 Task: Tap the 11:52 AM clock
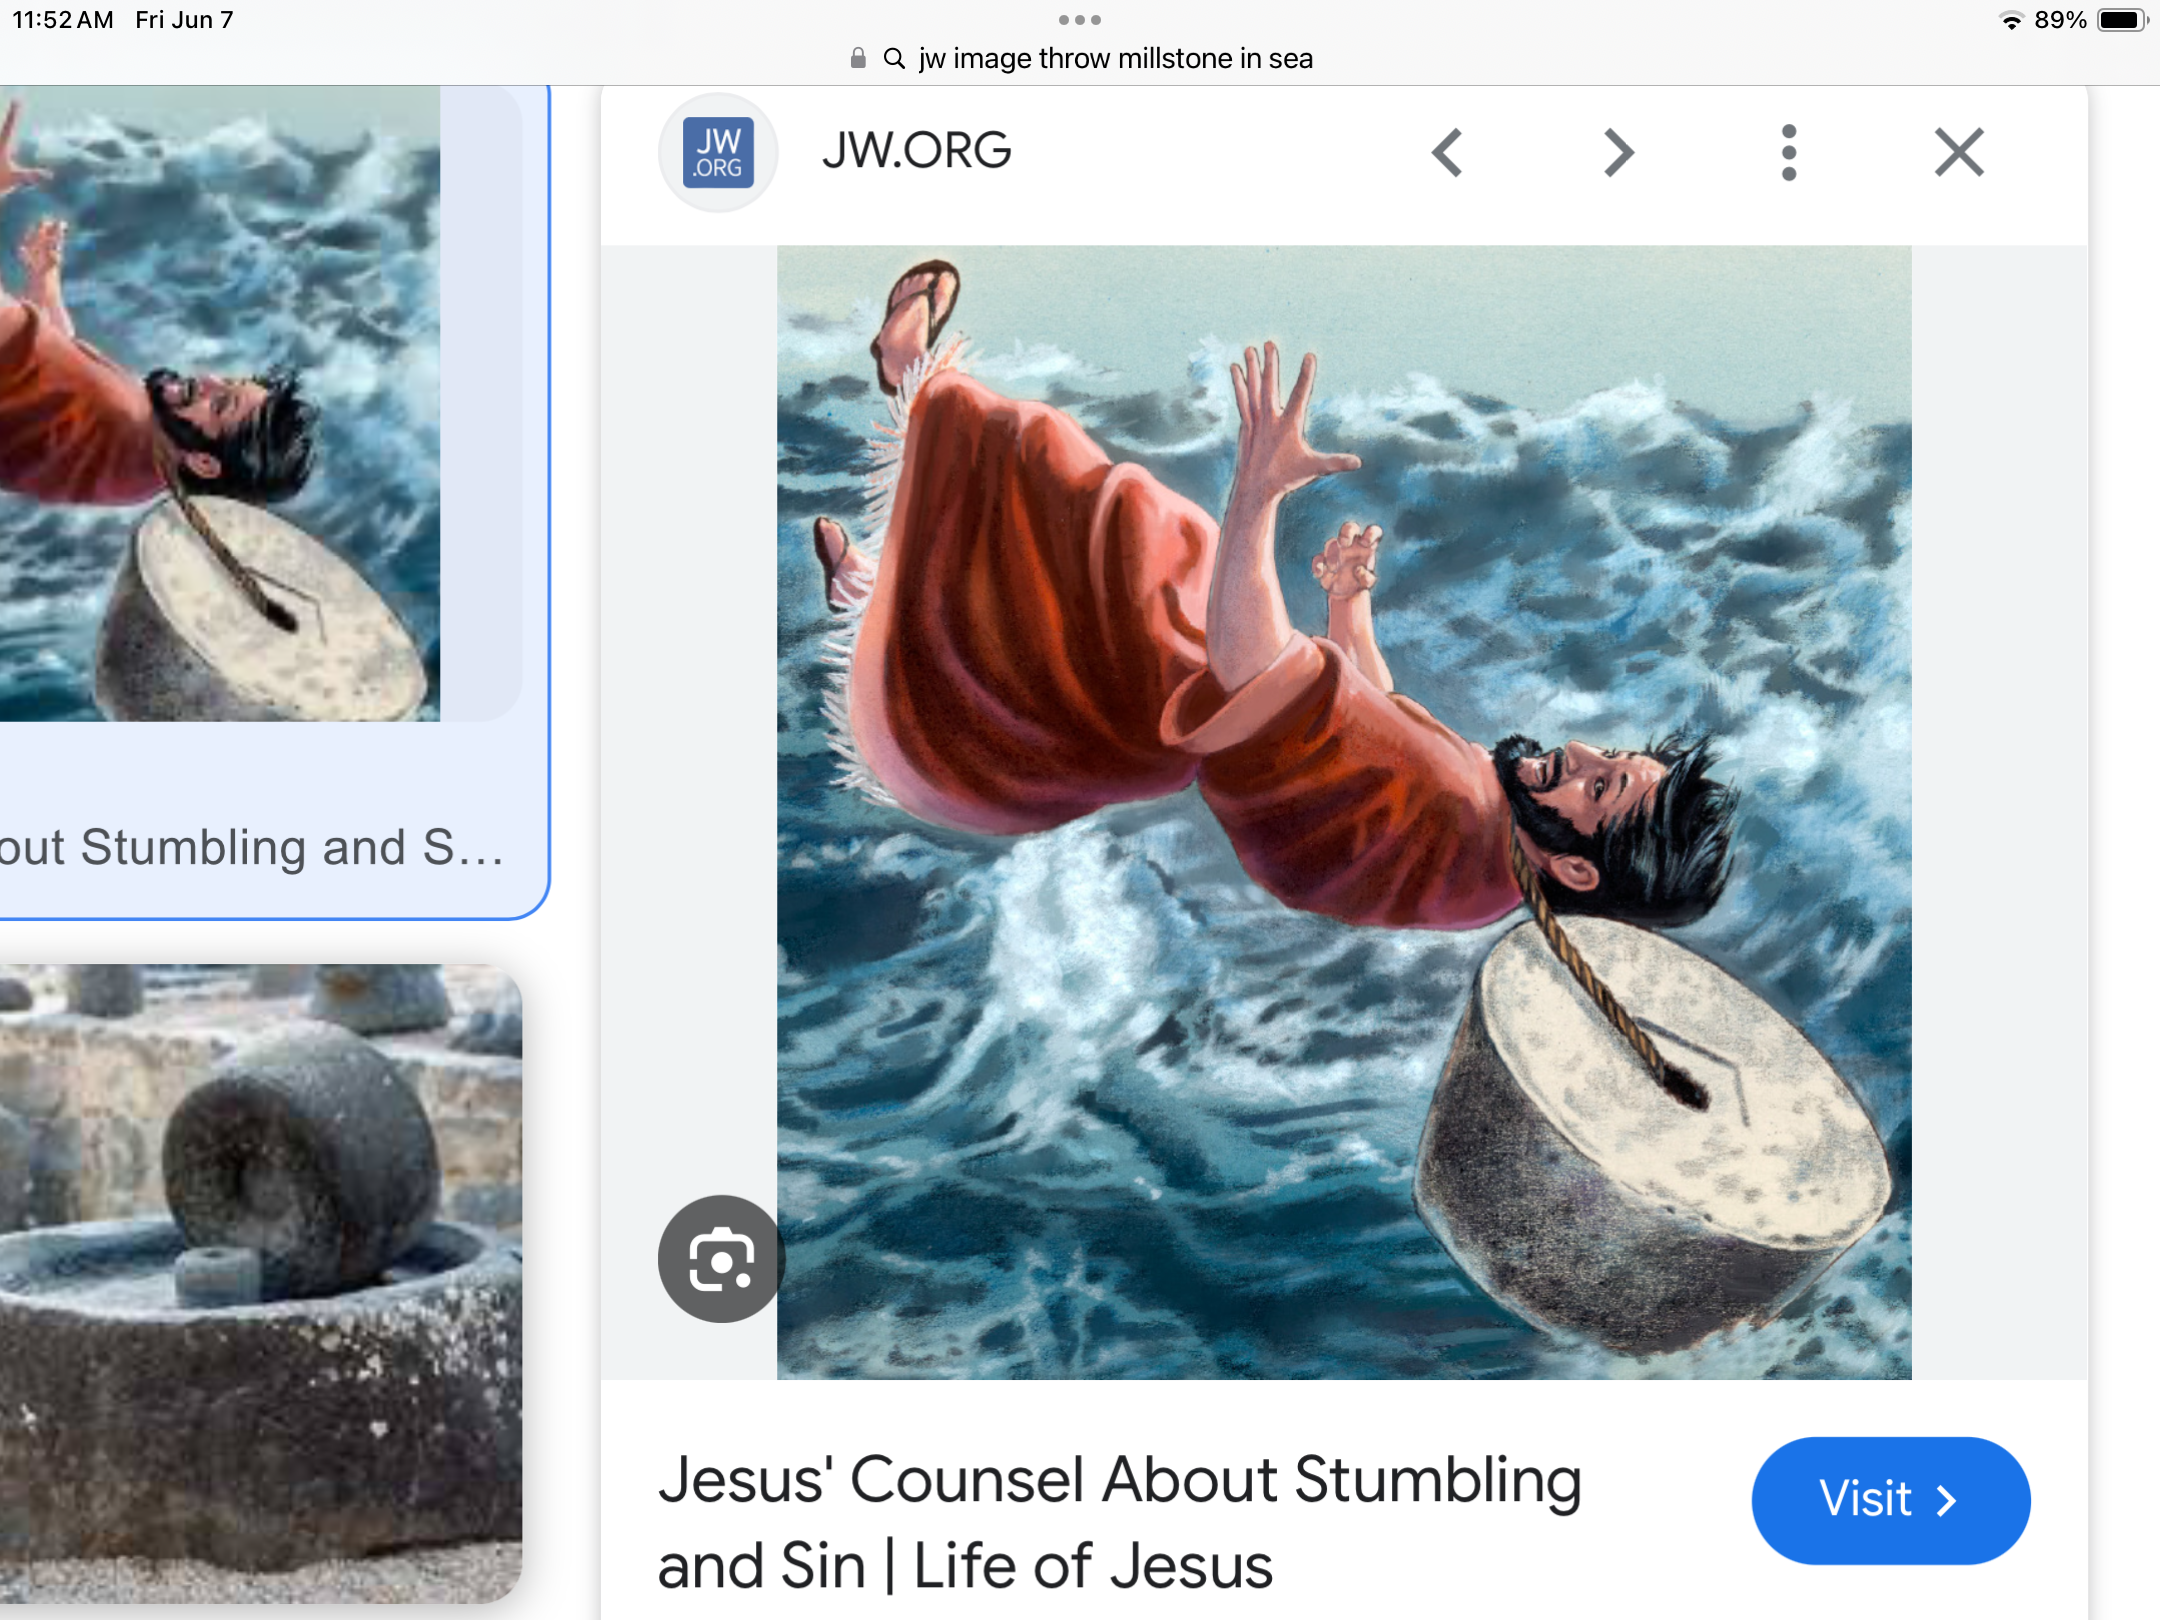(x=63, y=20)
